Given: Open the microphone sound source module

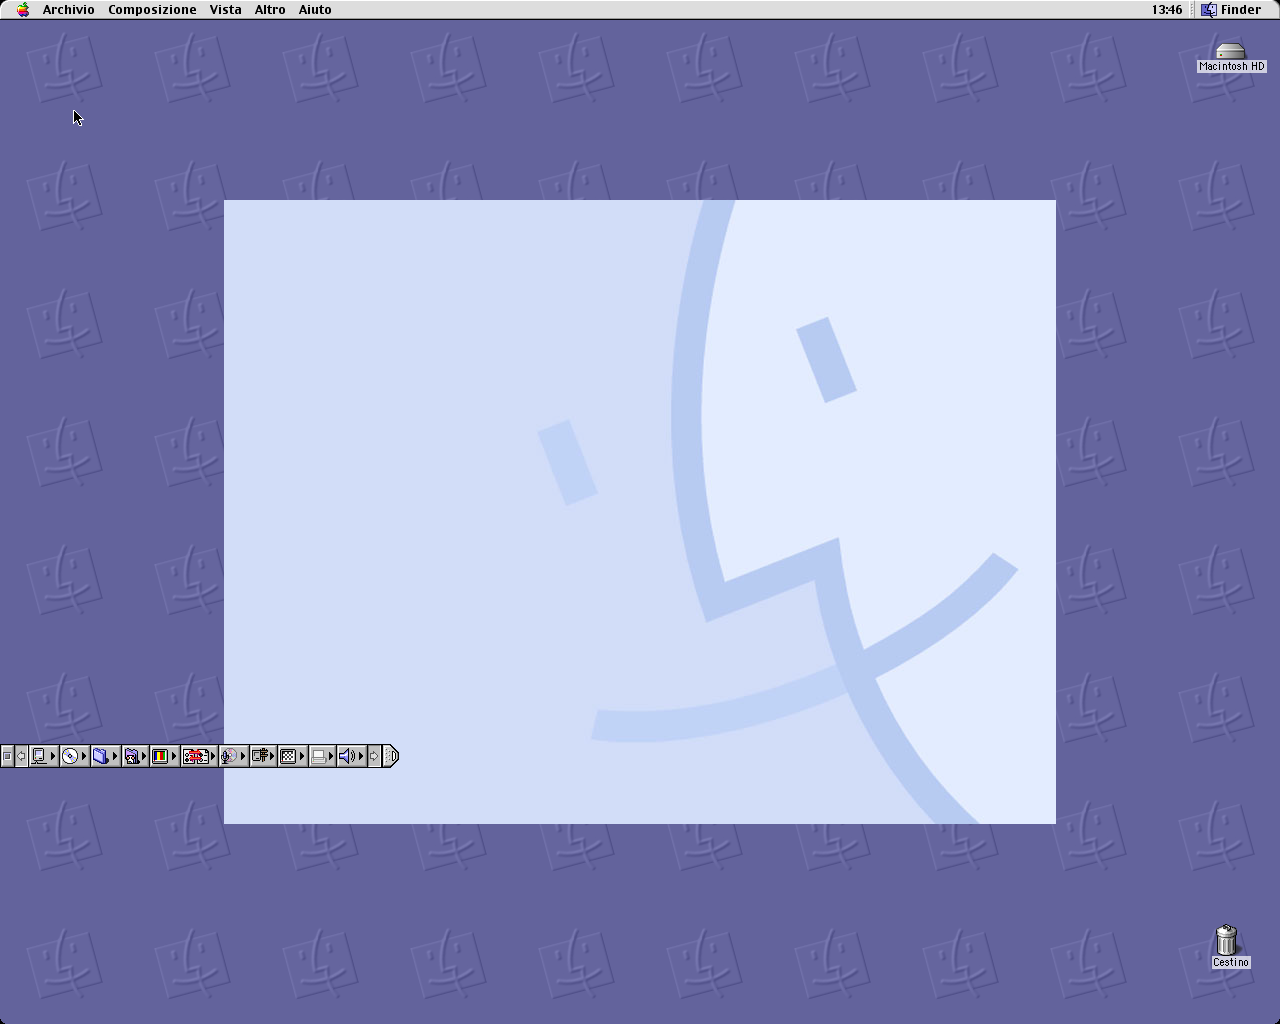Looking at the screenshot, I should pyautogui.click(x=233, y=756).
